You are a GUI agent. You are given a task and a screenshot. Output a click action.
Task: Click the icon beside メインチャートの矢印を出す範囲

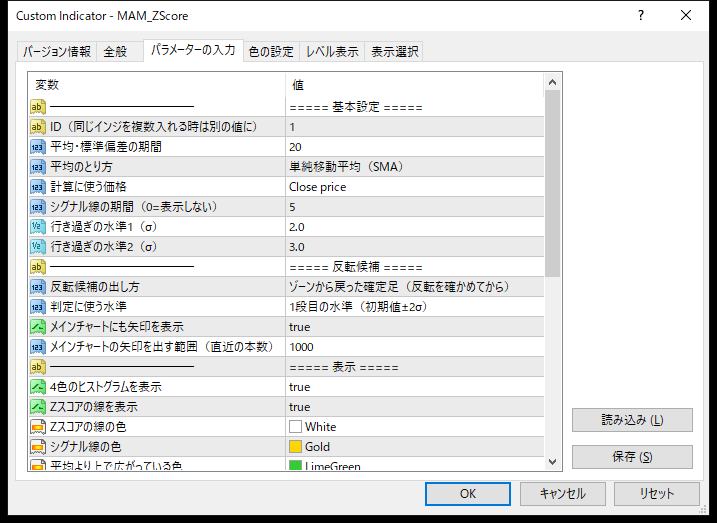coord(38,347)
